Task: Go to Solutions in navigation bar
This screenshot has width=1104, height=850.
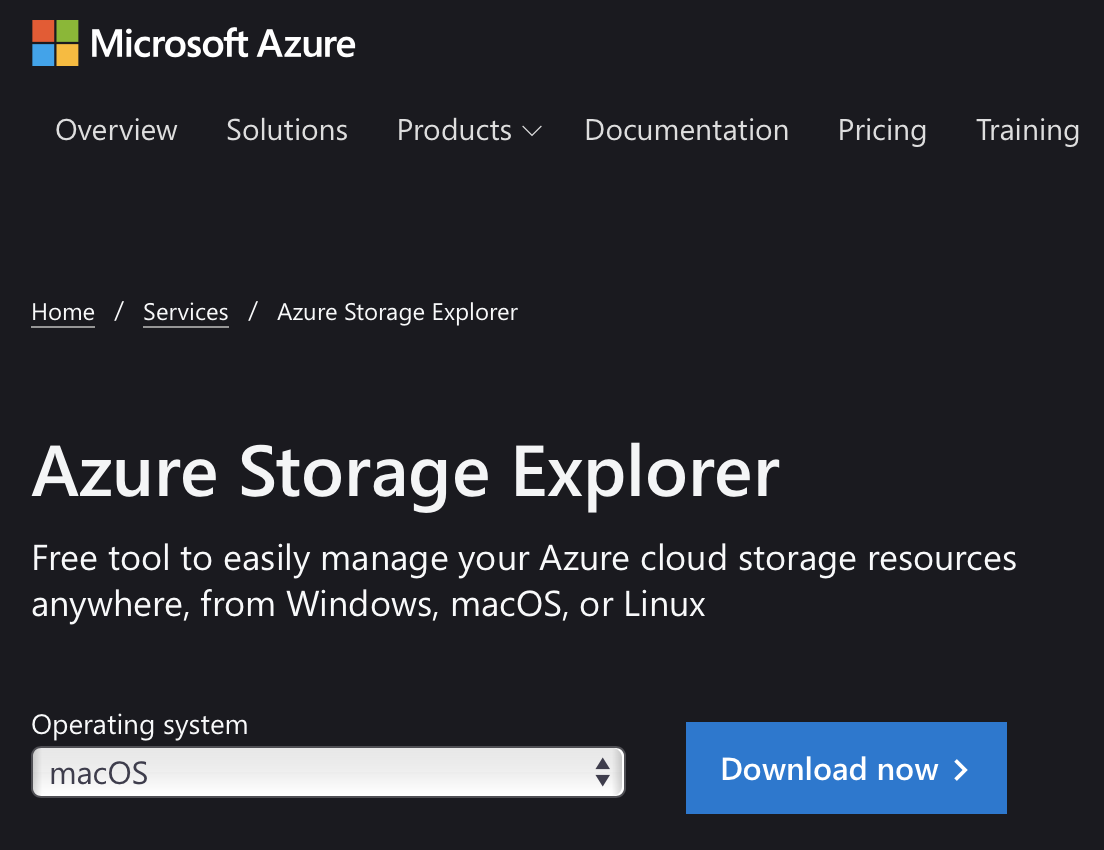Action: click(x=287, y=130)
